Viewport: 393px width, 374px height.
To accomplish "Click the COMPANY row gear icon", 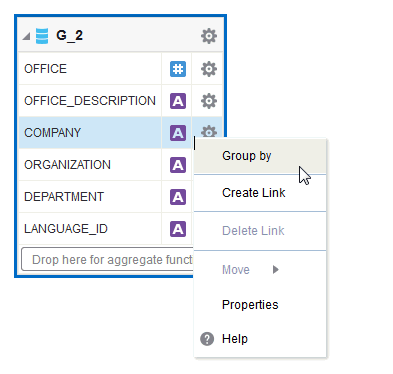I will click(209, 131).
